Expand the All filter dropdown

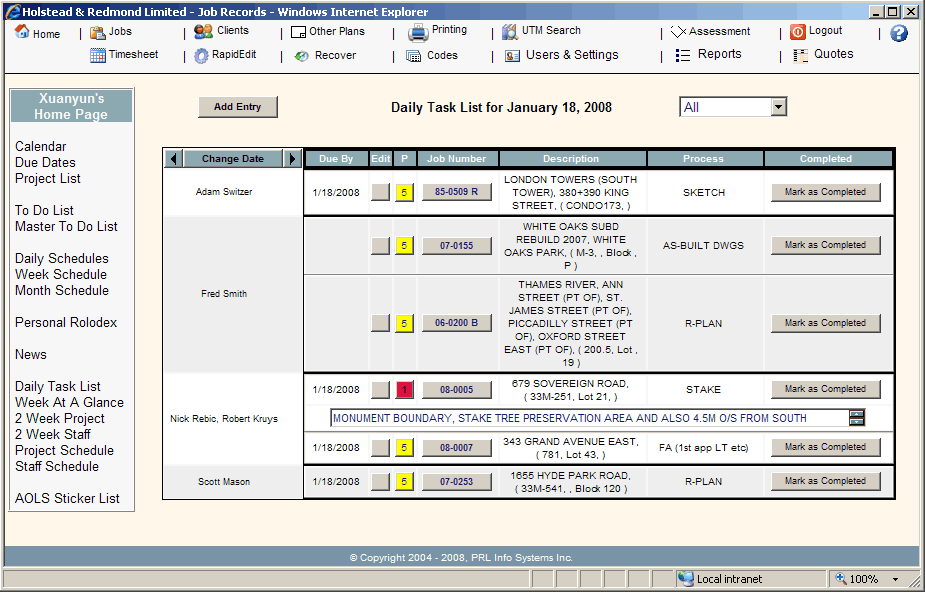click(778, 107)
